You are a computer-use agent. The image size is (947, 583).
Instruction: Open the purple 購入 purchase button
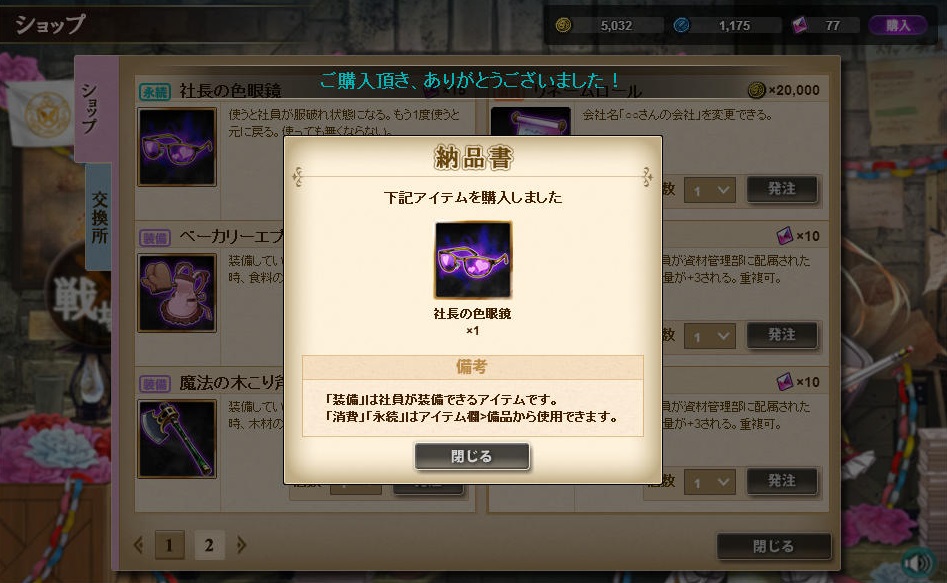tap(897, 25)
